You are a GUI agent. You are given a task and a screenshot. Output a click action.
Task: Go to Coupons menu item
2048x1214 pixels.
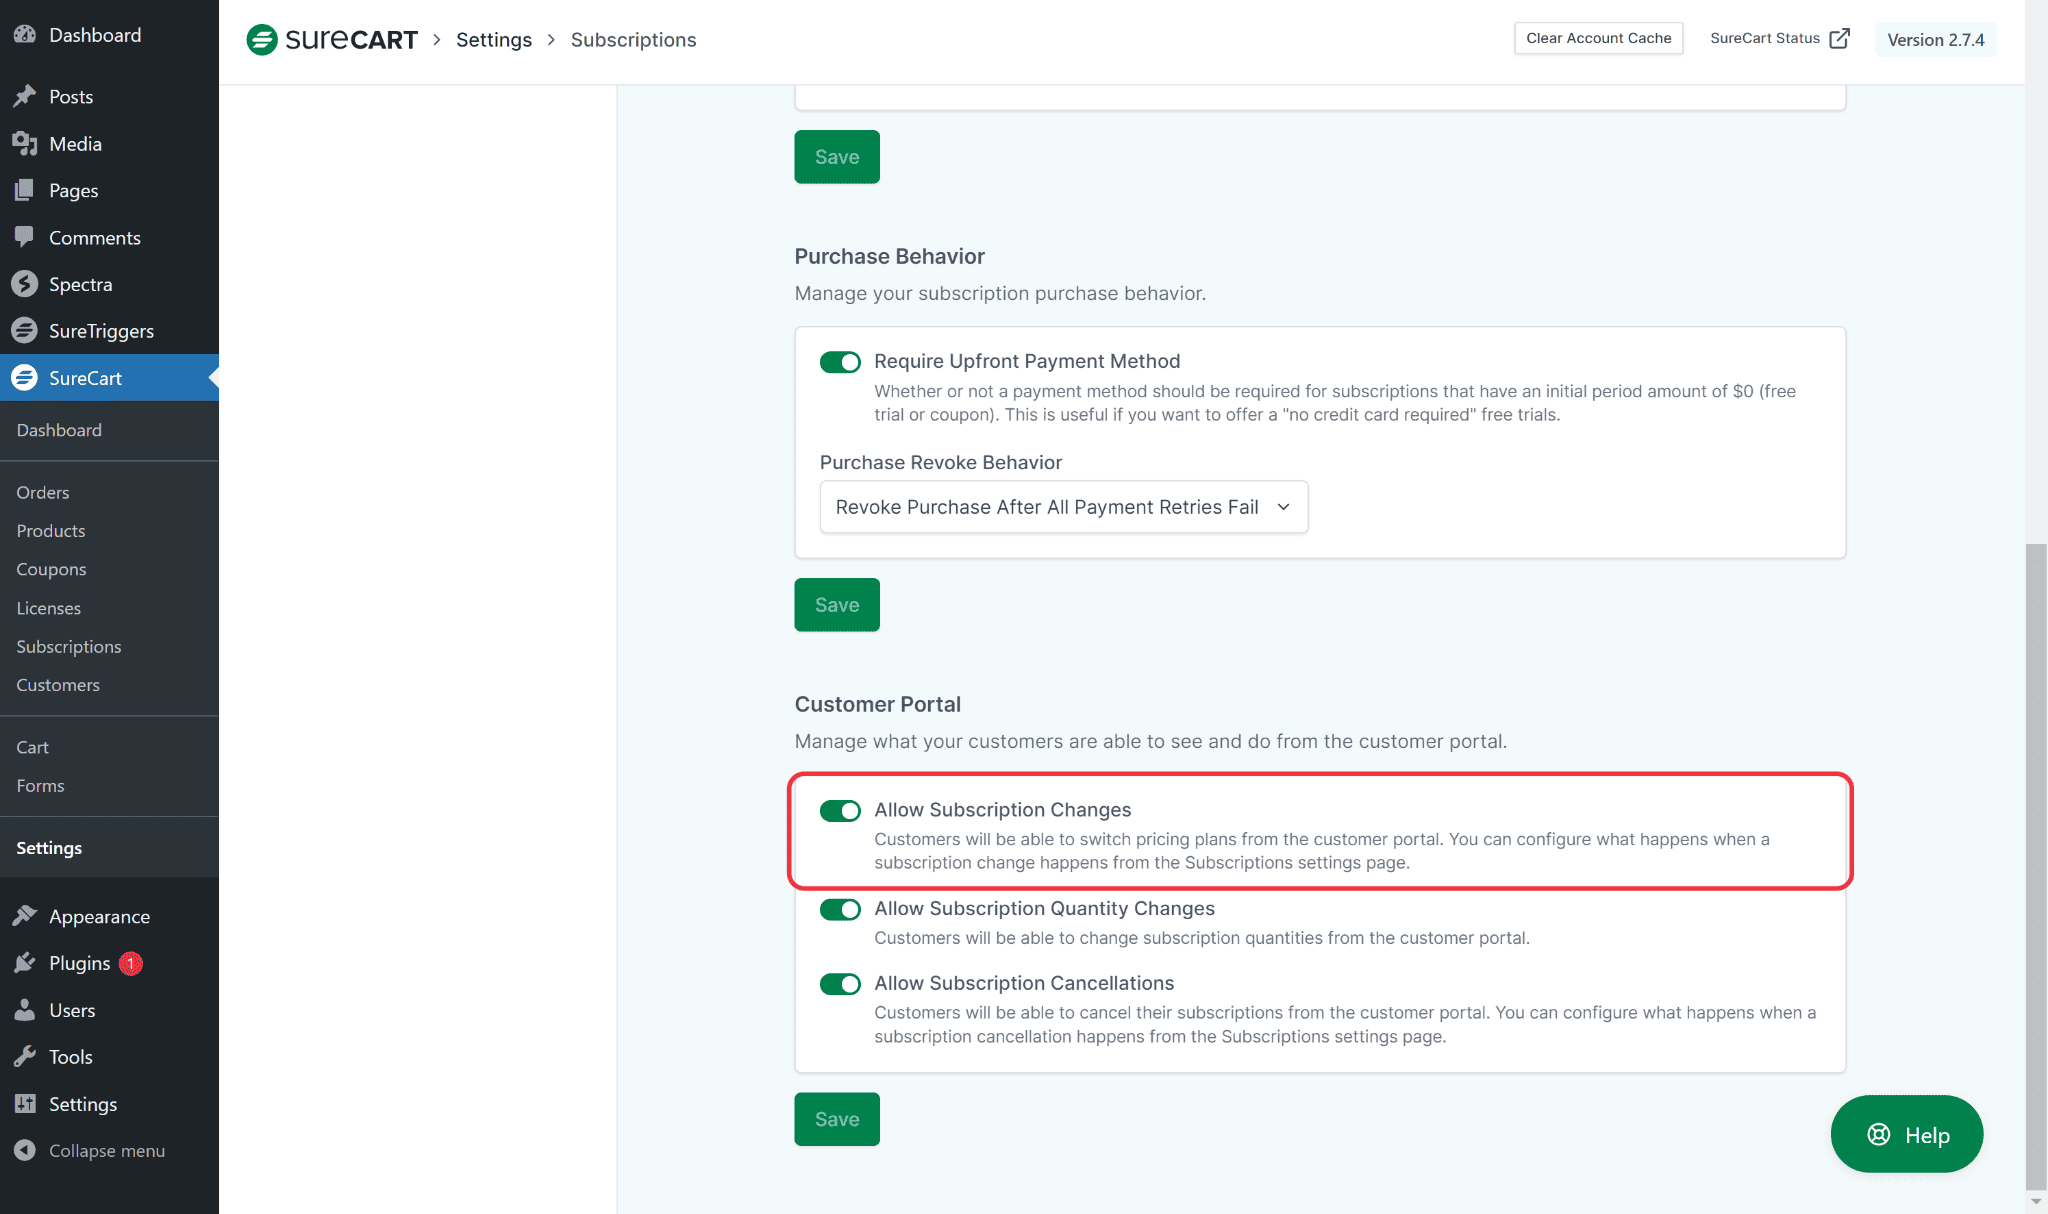[x=51, y=569]
